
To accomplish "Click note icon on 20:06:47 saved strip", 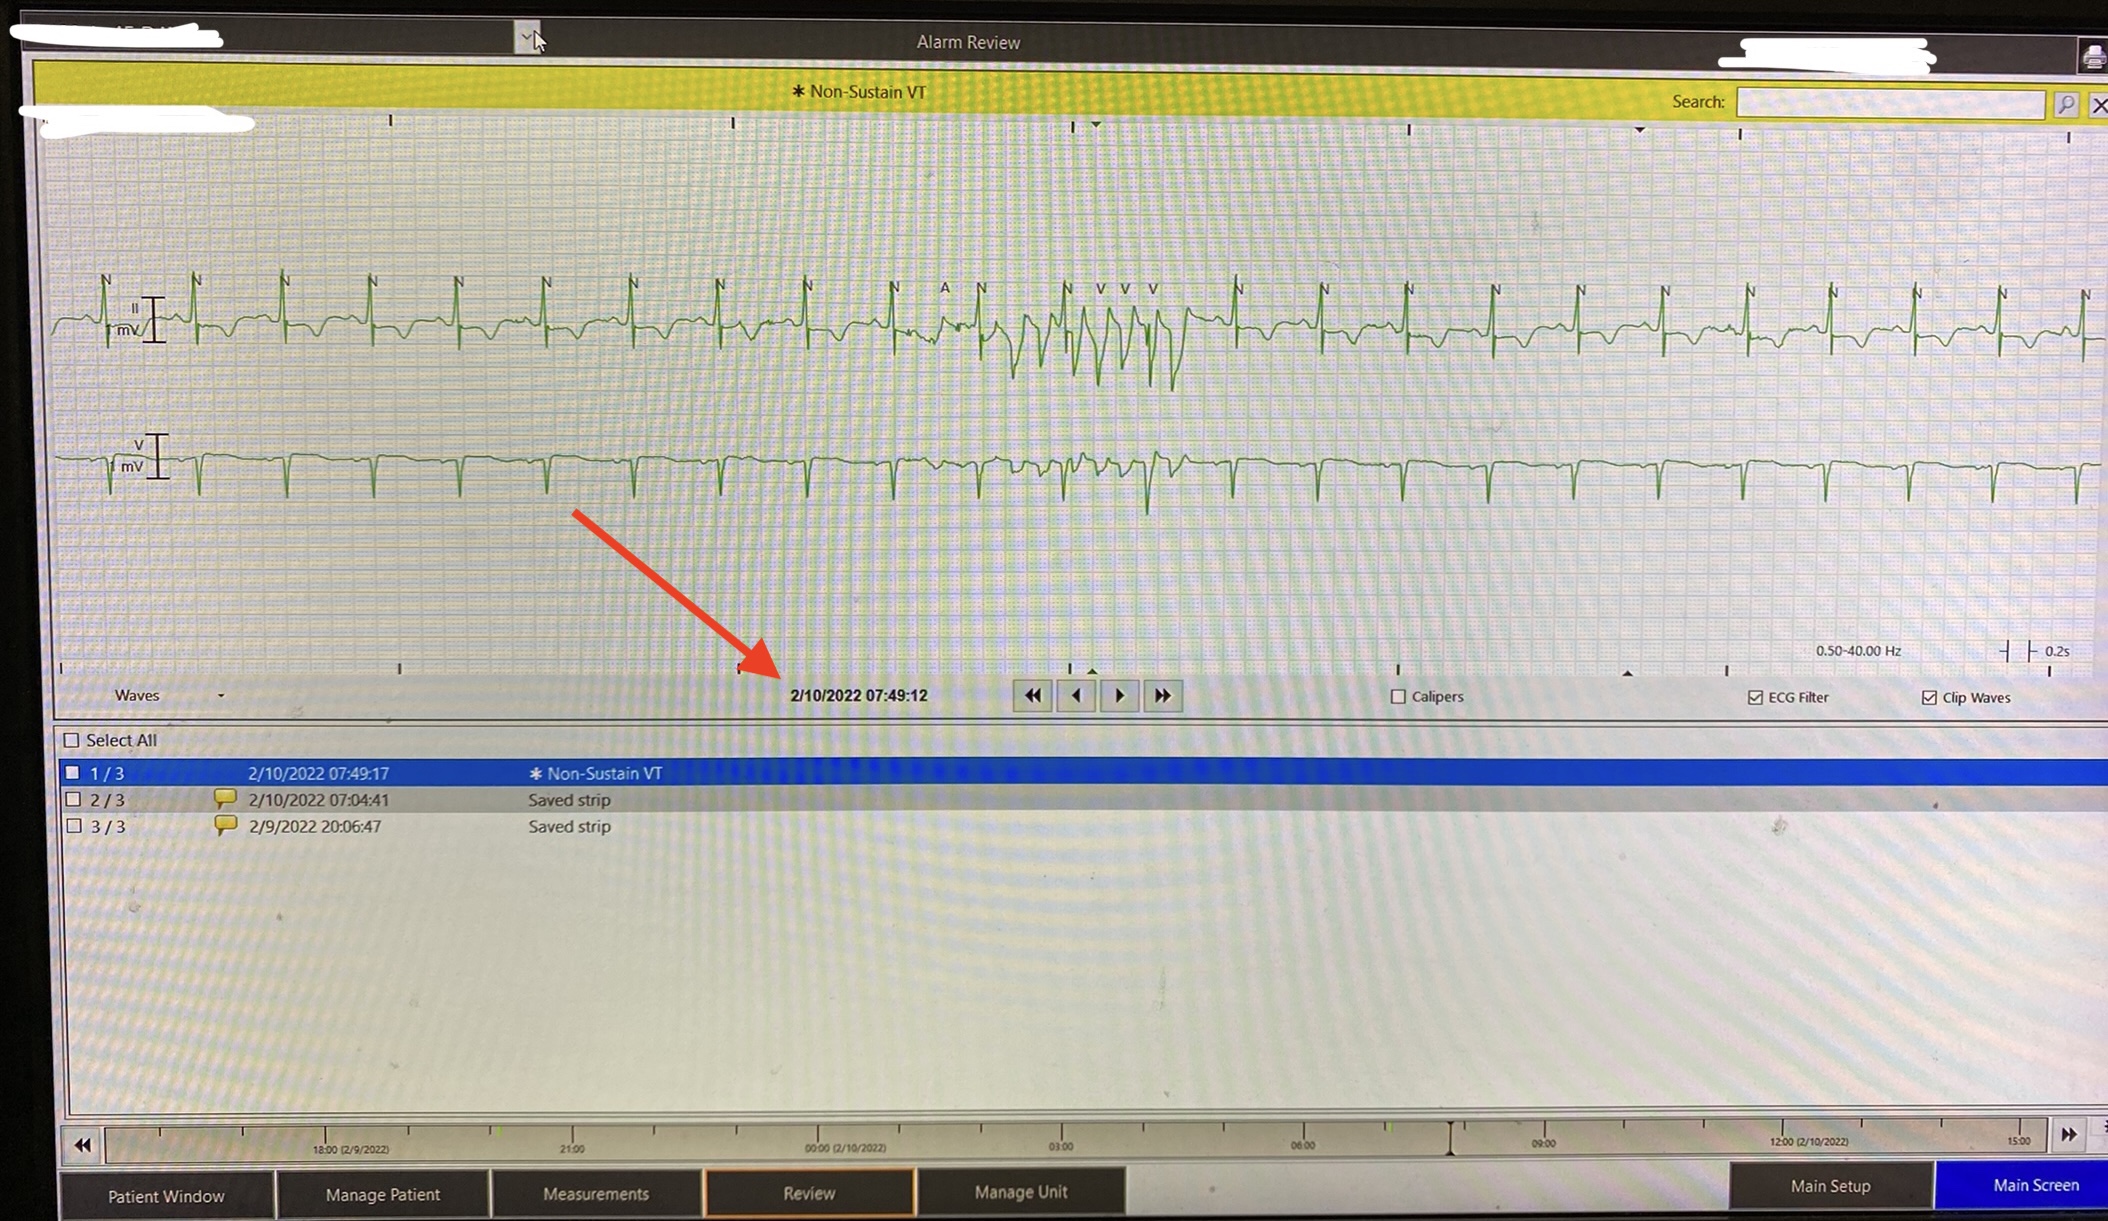I will click(x=225, y=825).
